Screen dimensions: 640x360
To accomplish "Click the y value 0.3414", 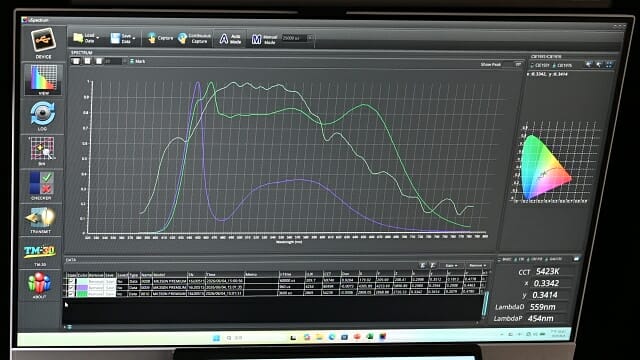I will point(545,295).
